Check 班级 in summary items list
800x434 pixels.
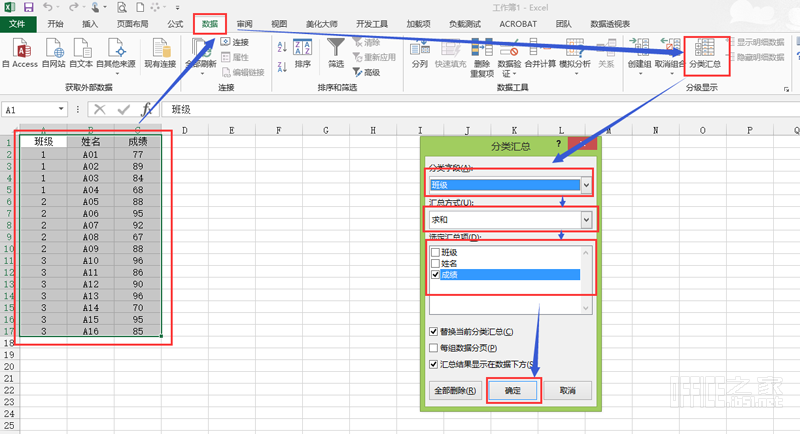(x=435, y=252)
